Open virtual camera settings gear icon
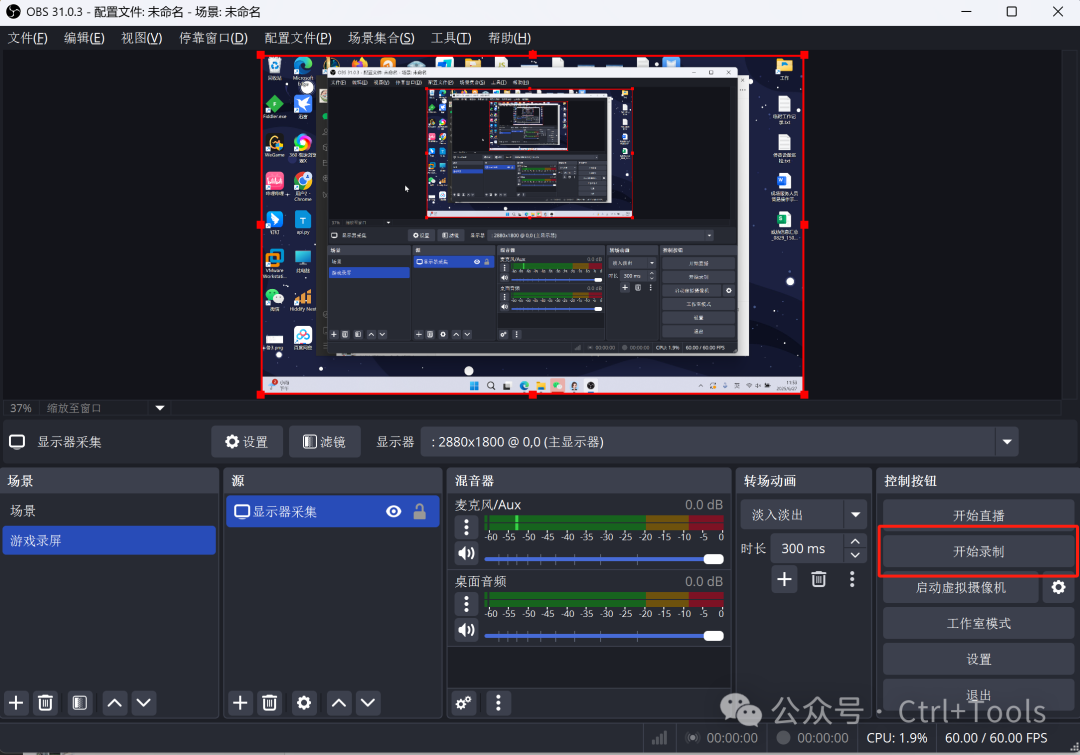Screen dimensions: 1080x755 pyautogui.click(x=1058, y=588)
